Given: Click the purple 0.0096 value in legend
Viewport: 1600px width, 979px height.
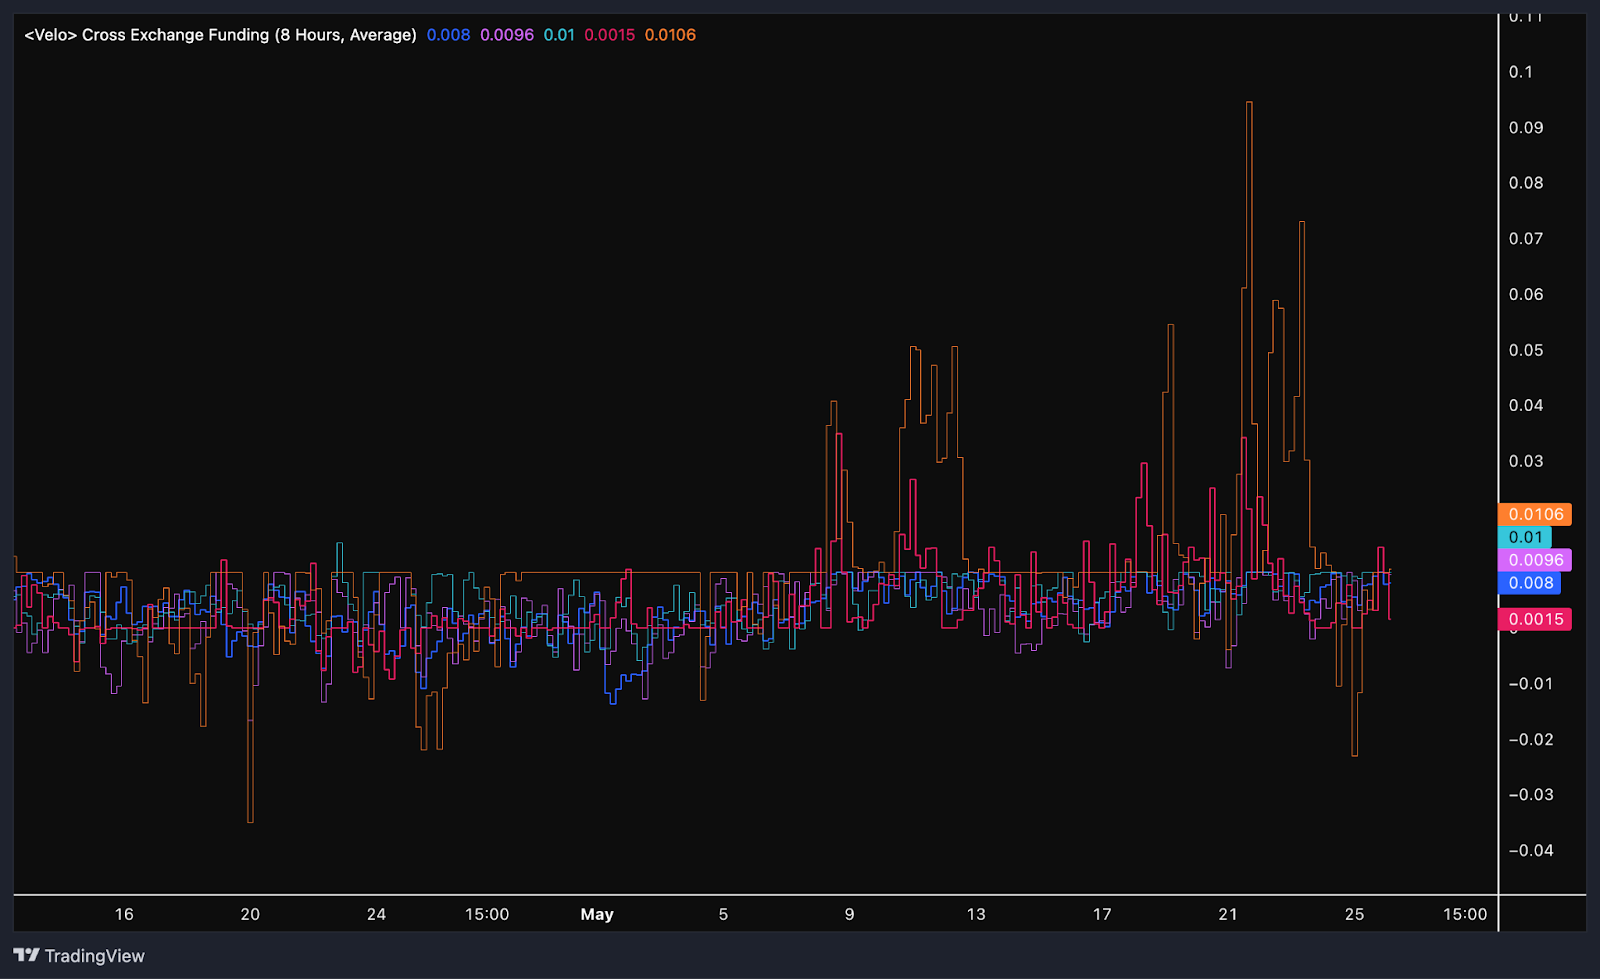Looking at the screenshot, I should click(507, 35).
